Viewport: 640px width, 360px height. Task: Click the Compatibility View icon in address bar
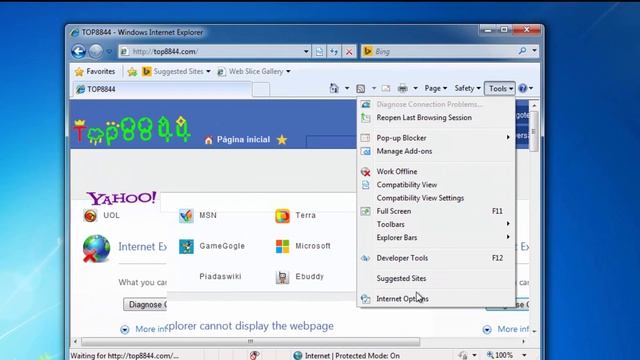click(x=319, y=51)
